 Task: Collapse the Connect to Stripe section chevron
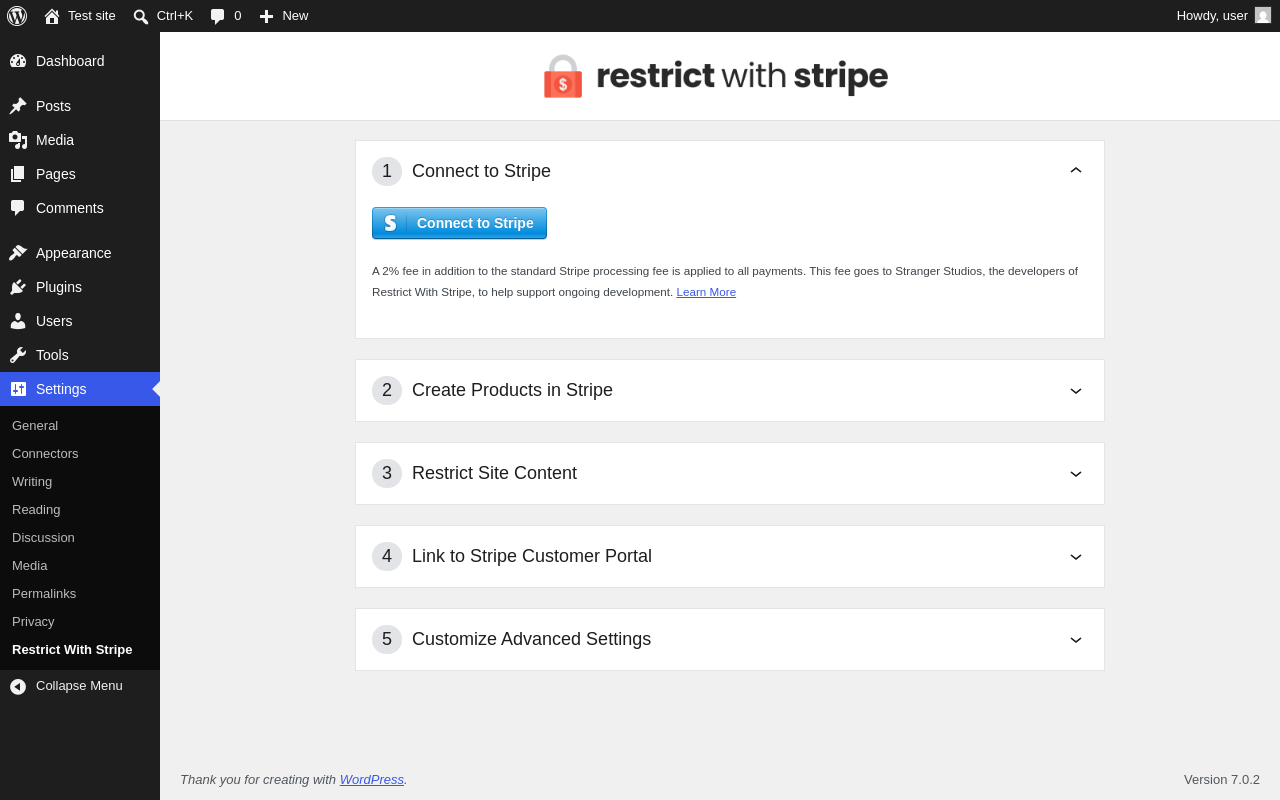tap(1076, 171)
